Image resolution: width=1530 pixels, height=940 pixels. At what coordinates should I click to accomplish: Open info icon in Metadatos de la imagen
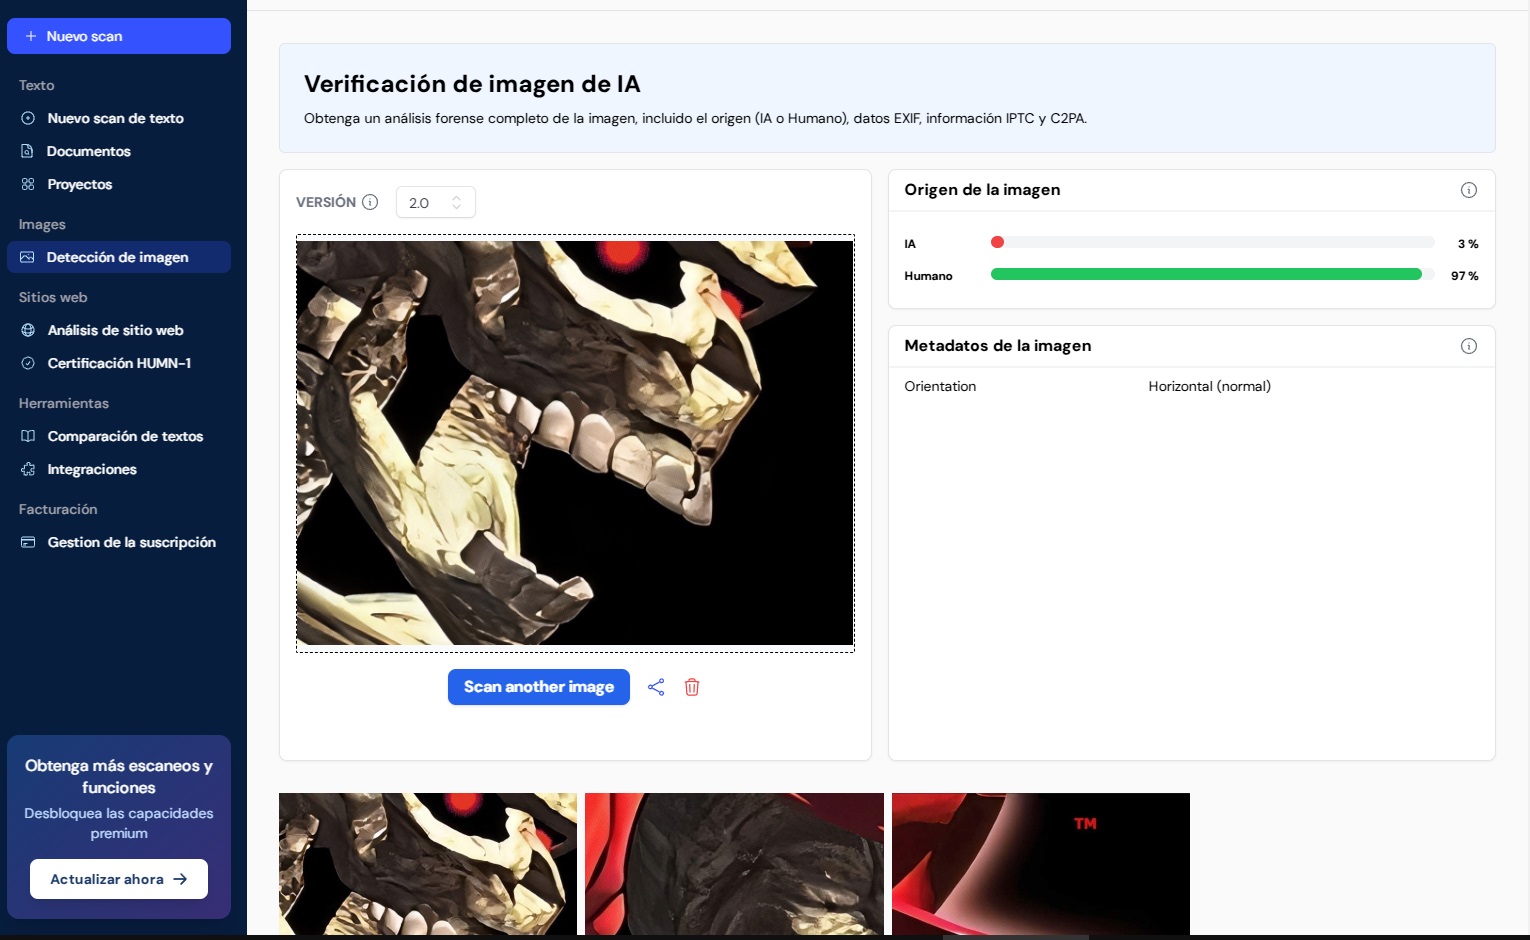[1468, 346]
